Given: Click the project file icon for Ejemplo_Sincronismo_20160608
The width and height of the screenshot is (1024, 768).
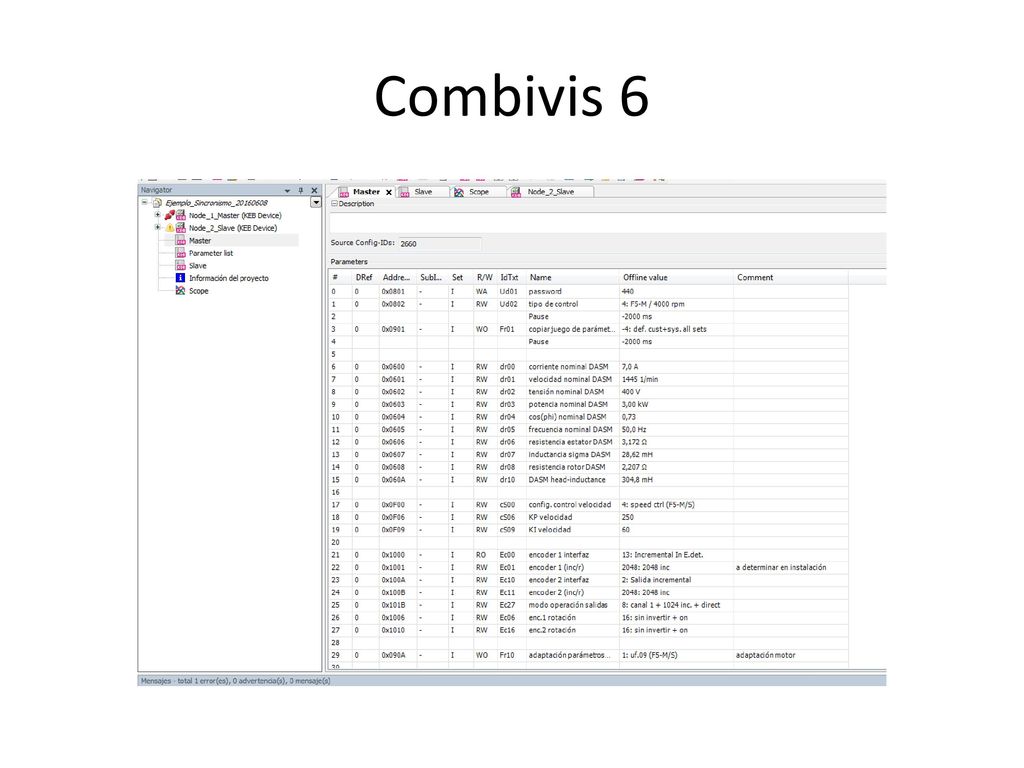Looking at the screenshot, I should coord(157,203).
